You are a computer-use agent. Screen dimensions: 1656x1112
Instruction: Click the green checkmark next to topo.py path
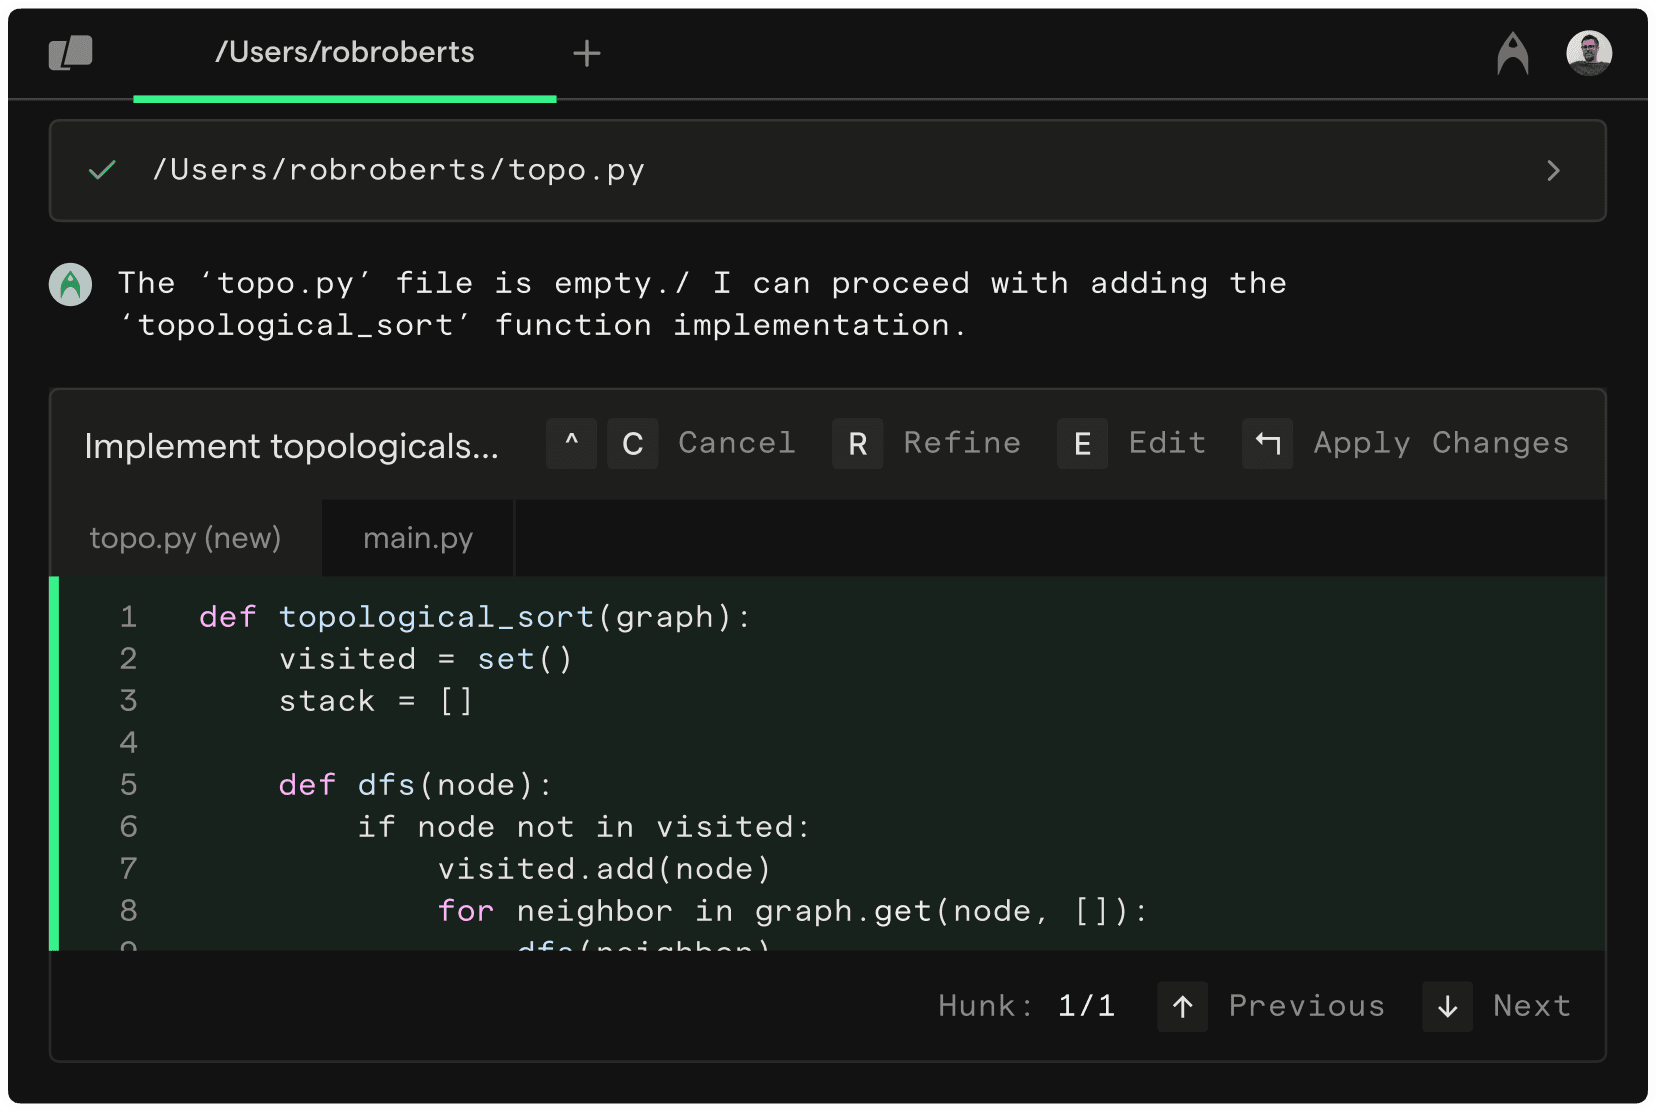pos(102,171)
